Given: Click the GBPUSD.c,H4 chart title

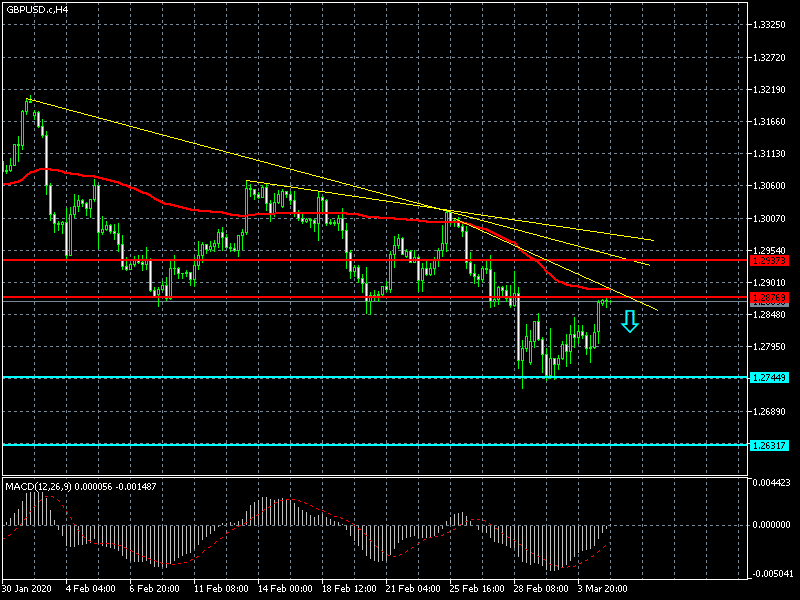Looking at the screenshot, I should 38,9.
